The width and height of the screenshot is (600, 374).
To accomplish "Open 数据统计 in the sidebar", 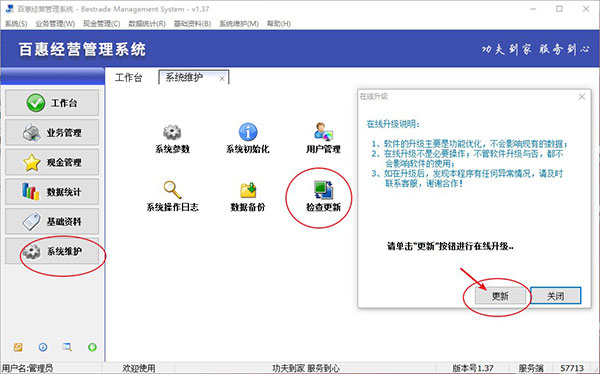I will coord(52,192).
